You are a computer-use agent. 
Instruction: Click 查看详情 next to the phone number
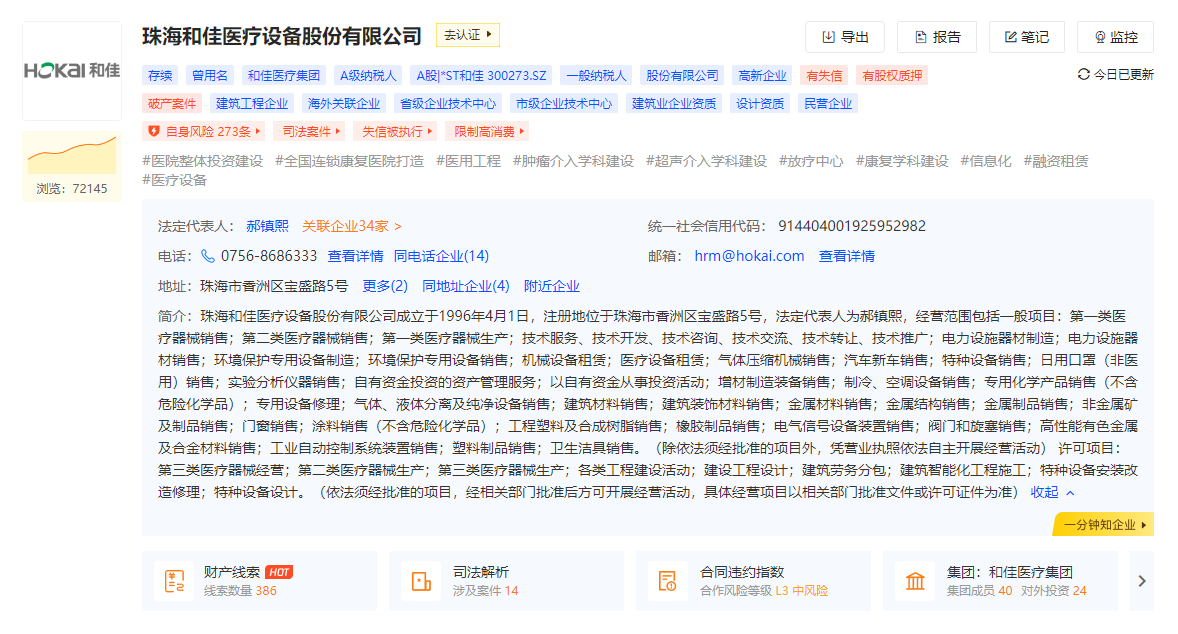tap(358, 255)
